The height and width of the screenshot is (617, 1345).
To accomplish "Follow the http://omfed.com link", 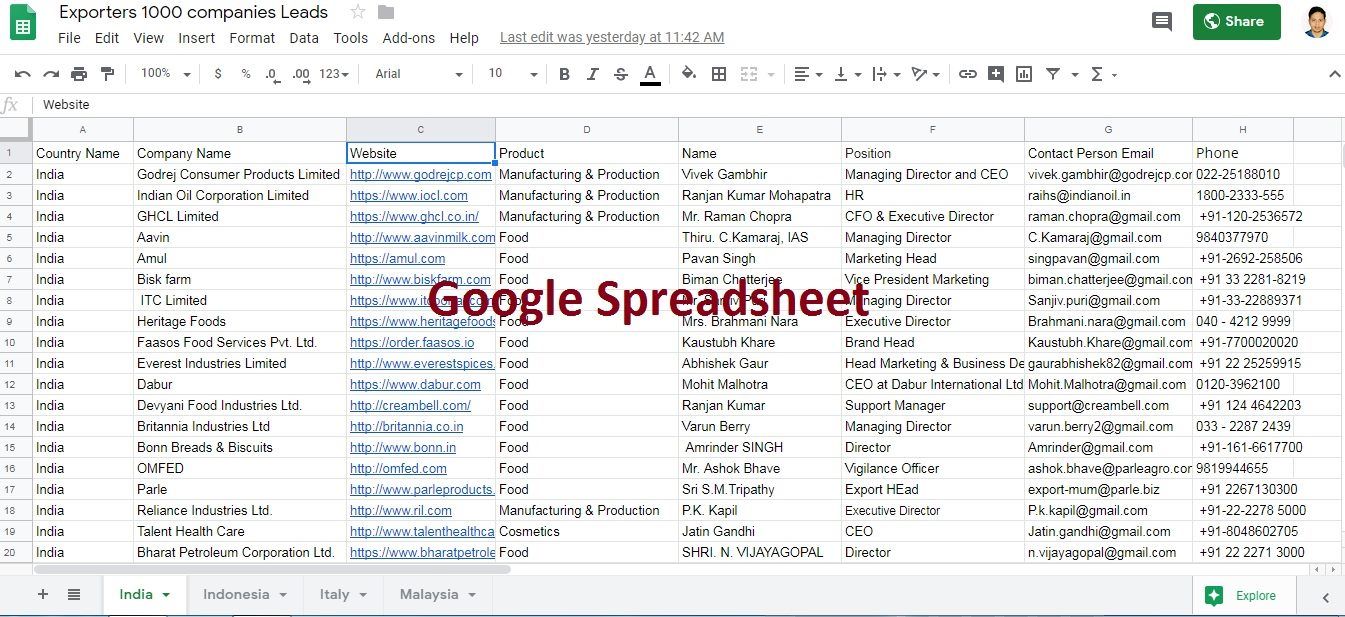I will [x=398, y=468].
